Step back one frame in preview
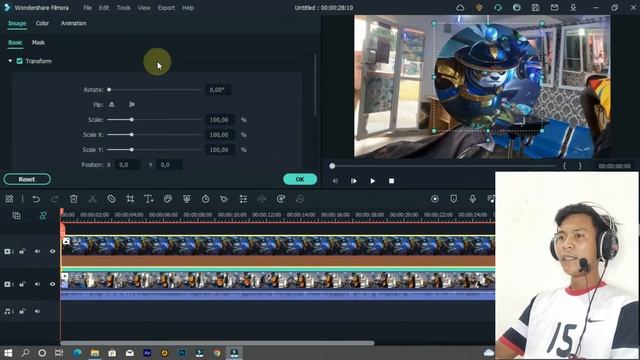The width and height of the screenshot is (640, 360). (x=335, y=181)
